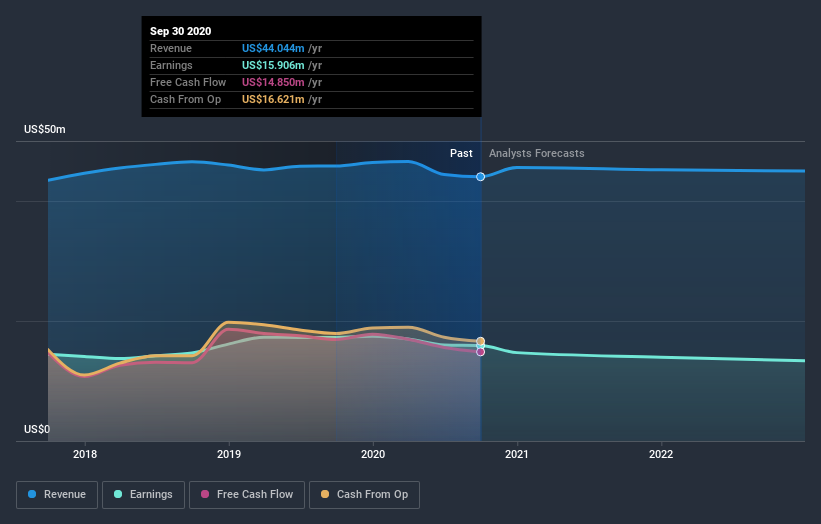Screen dimensions: 821x524
Task: Toggle the Revenue legend button
Action: [57, 495]
